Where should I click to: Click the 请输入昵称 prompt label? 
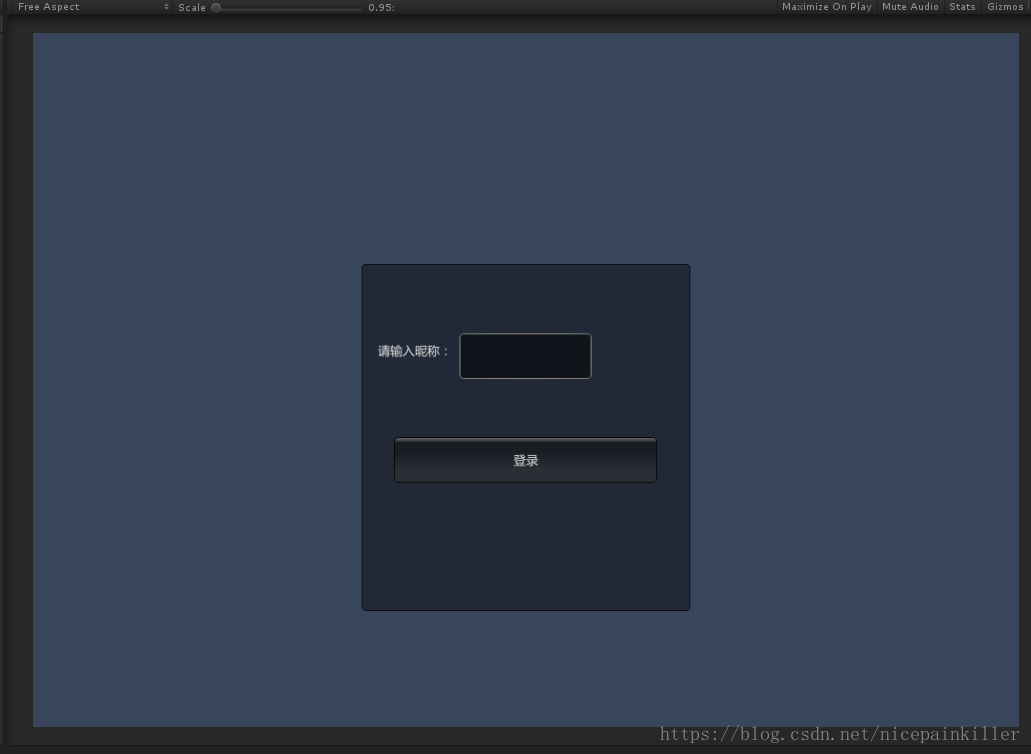[411, 351]
